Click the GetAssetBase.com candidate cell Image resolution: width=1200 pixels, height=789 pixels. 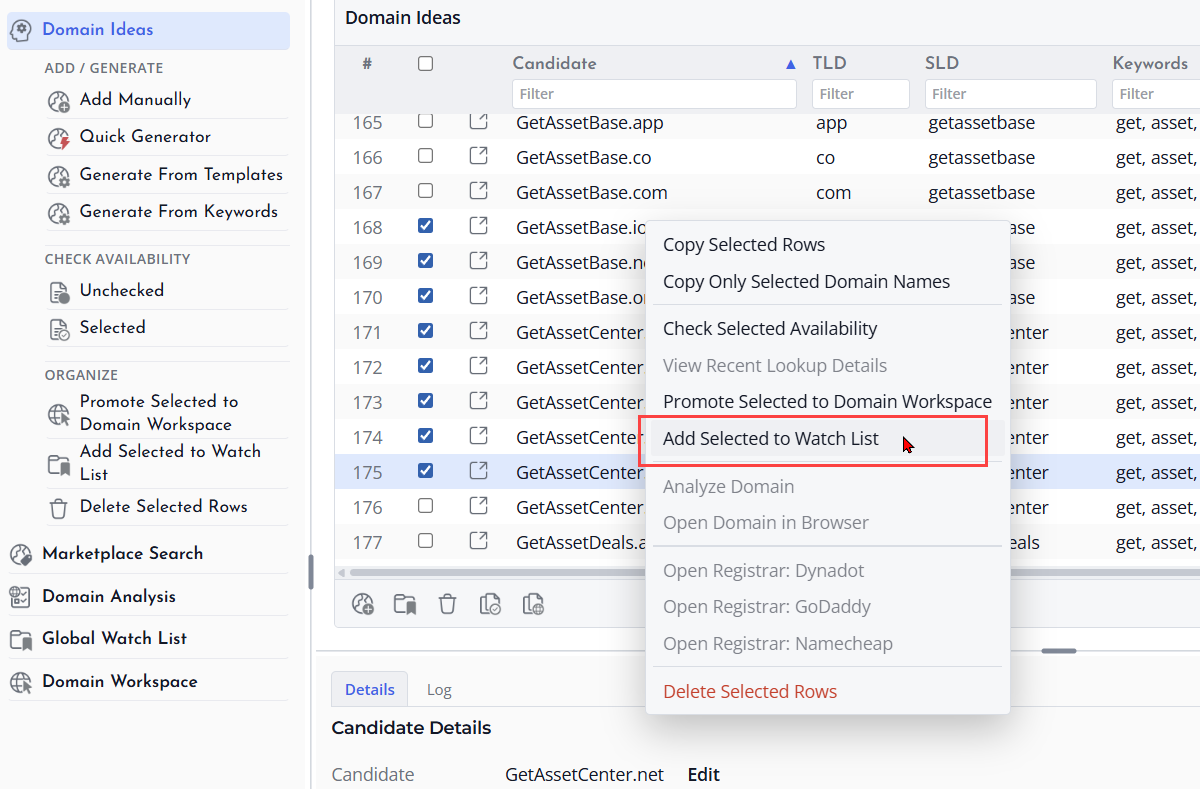click(592, 192)
